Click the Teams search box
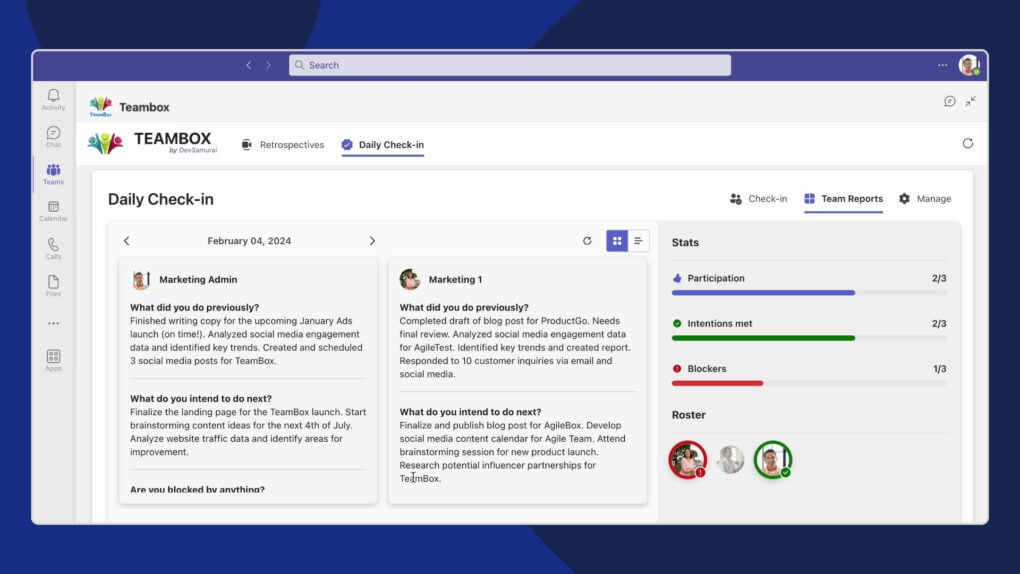The height and width of the screenshot is (574, 1020). coord(509,65)
